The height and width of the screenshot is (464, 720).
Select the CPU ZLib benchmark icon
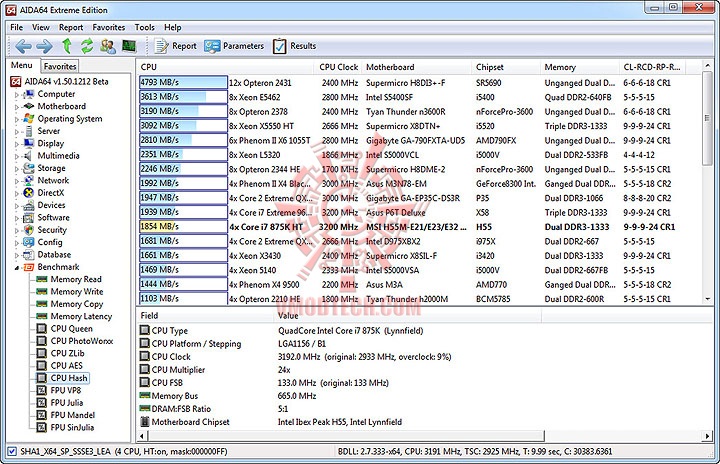[42, 353]
